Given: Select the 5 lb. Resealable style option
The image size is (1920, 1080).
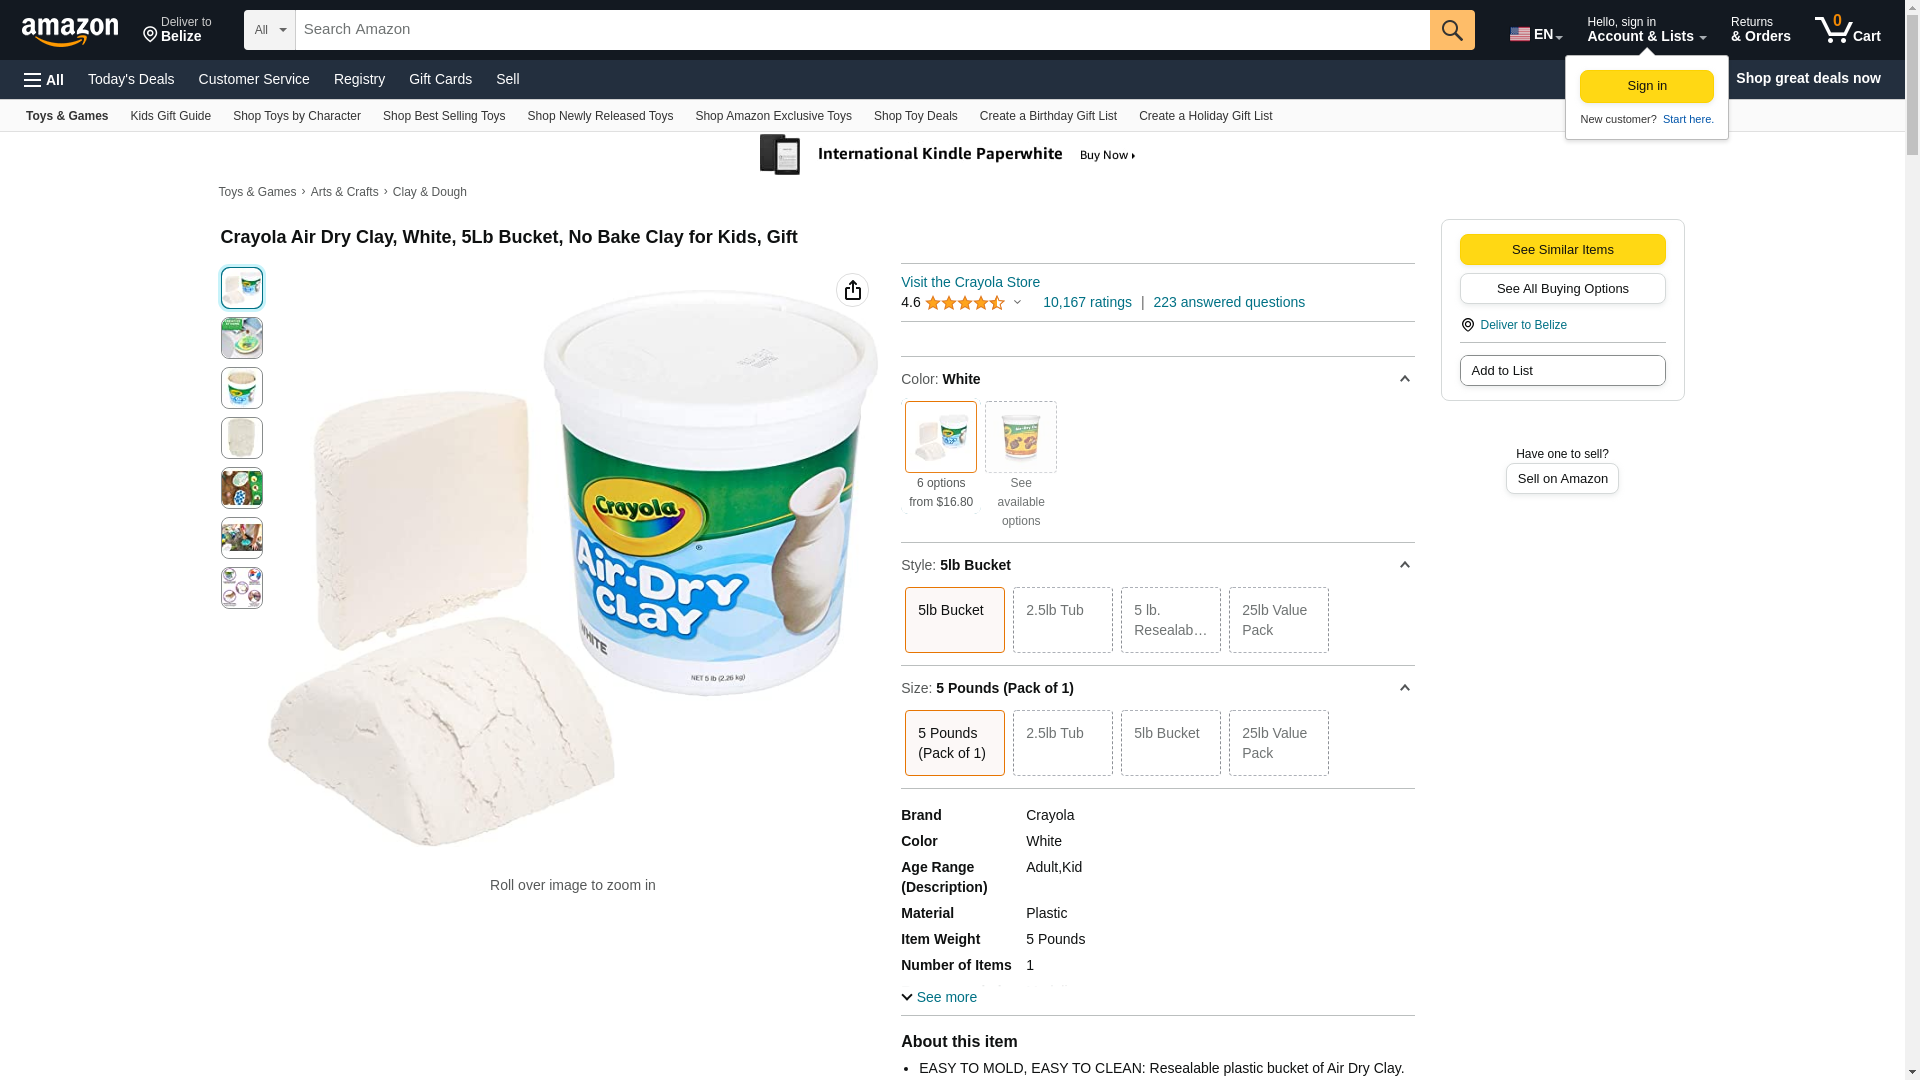Looking at the screenshot, I should click(x=1170, y=620).
